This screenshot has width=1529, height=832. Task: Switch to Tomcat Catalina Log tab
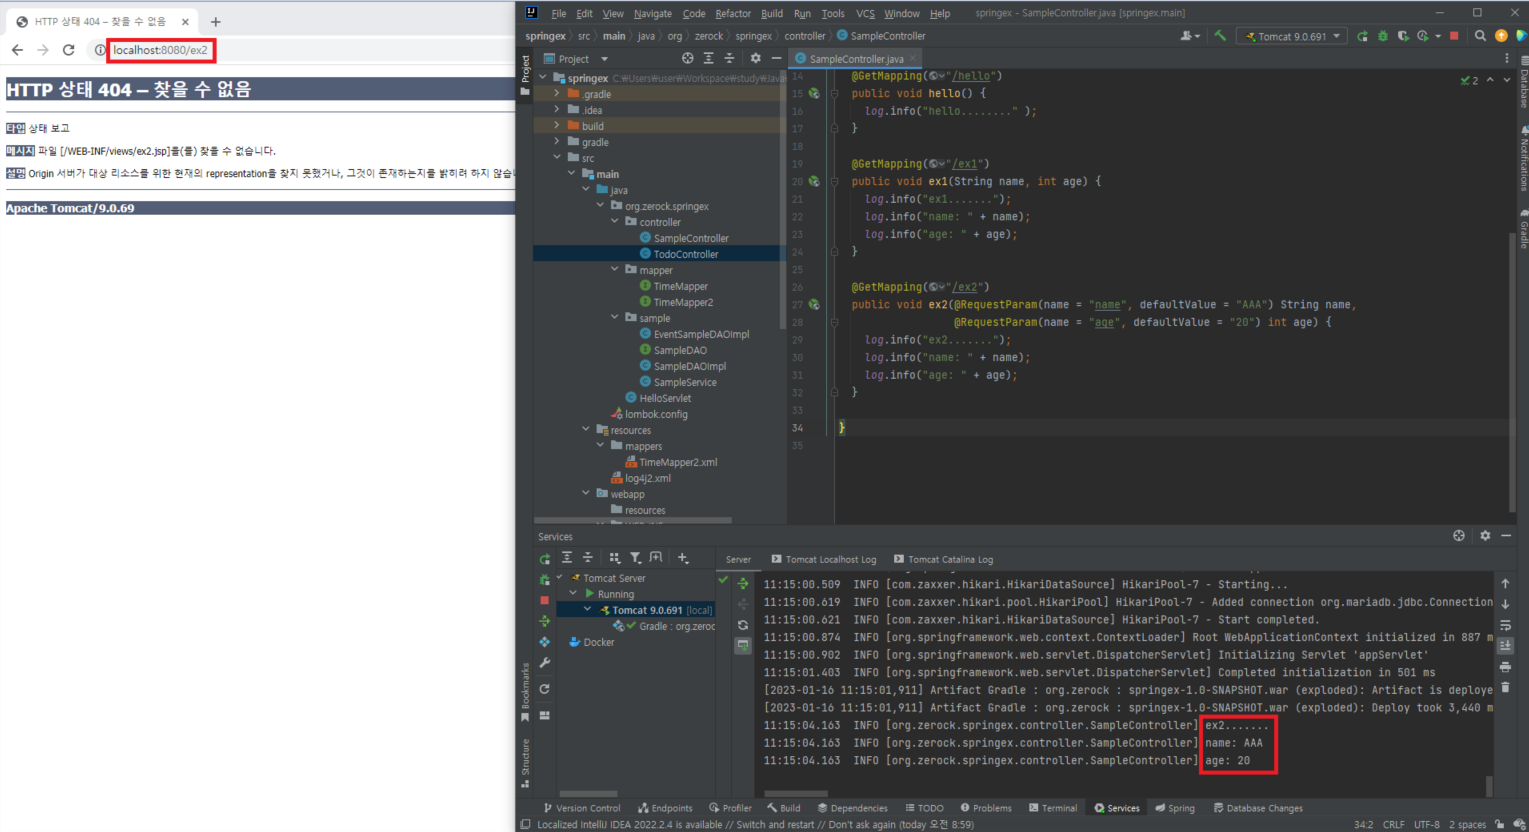[943, 559]
